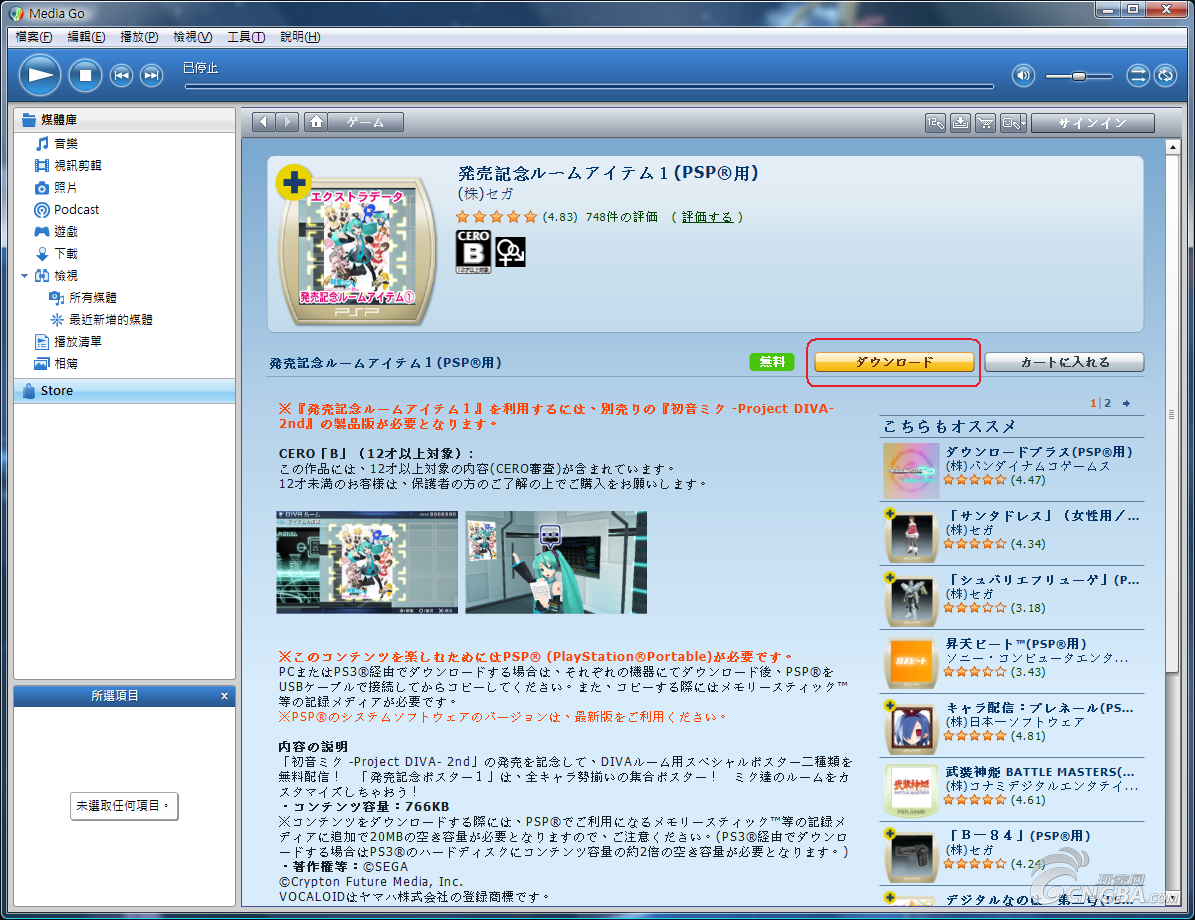The width and height of the screenshot is (1195, 920).
Task: Skip to the next track
Action: pos(152,75)
